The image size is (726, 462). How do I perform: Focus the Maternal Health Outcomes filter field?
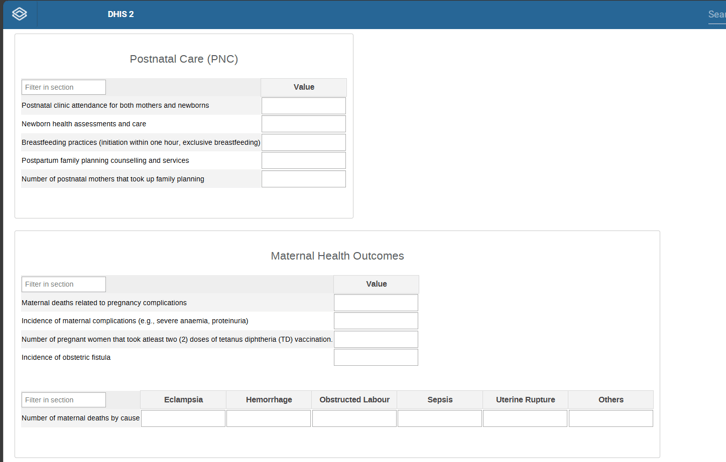pos(63,284)
